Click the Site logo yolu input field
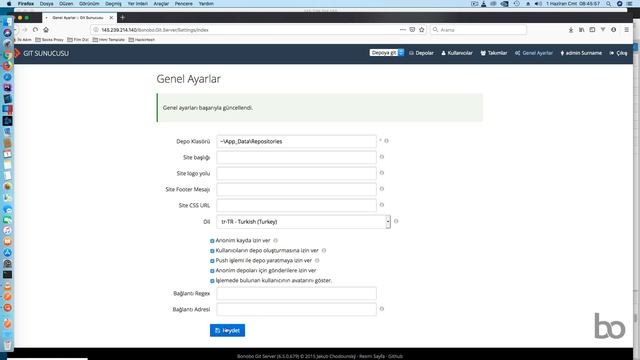640x360 pixels. pos(296,173)
